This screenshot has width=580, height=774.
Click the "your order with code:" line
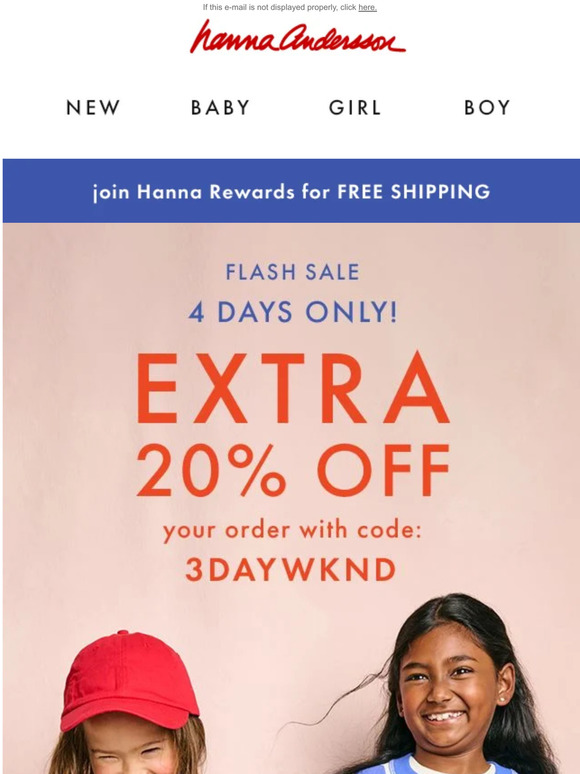click(x=292, y=531)
